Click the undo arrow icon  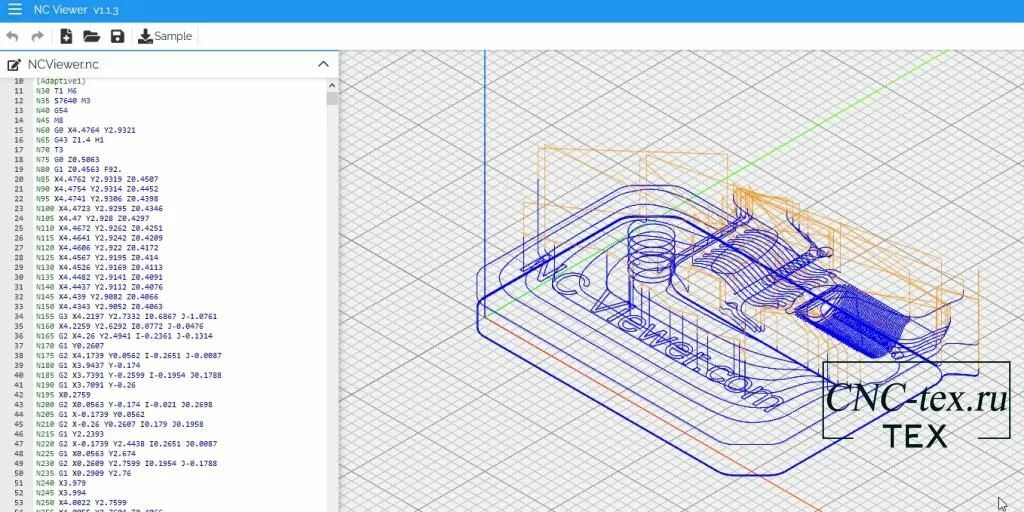pyautogui.click(x=12, y=37)
